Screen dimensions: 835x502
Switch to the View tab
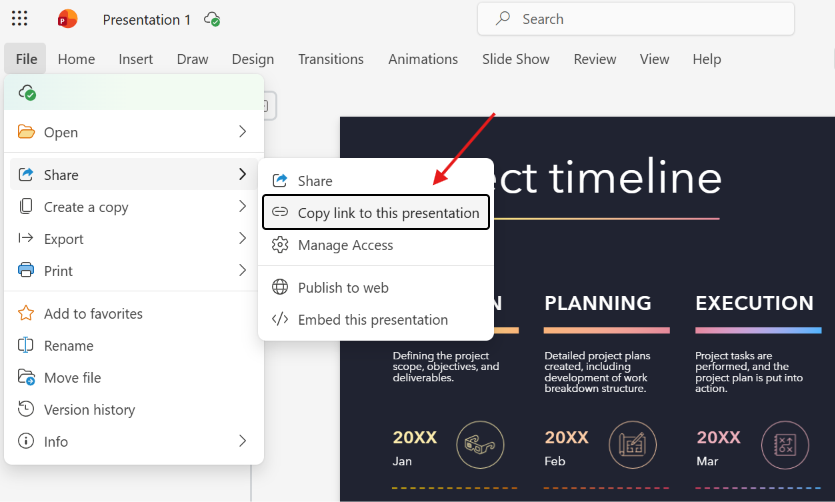click(x=654, y=59)
